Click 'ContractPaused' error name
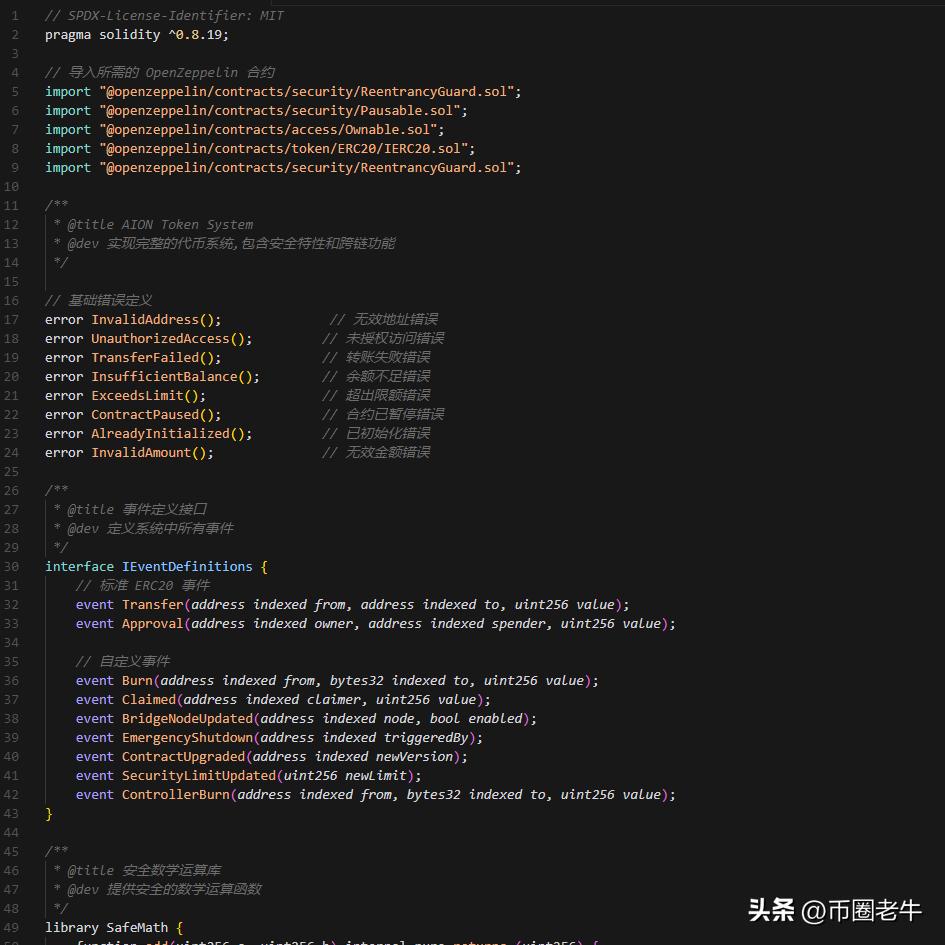 coord(145,415)
